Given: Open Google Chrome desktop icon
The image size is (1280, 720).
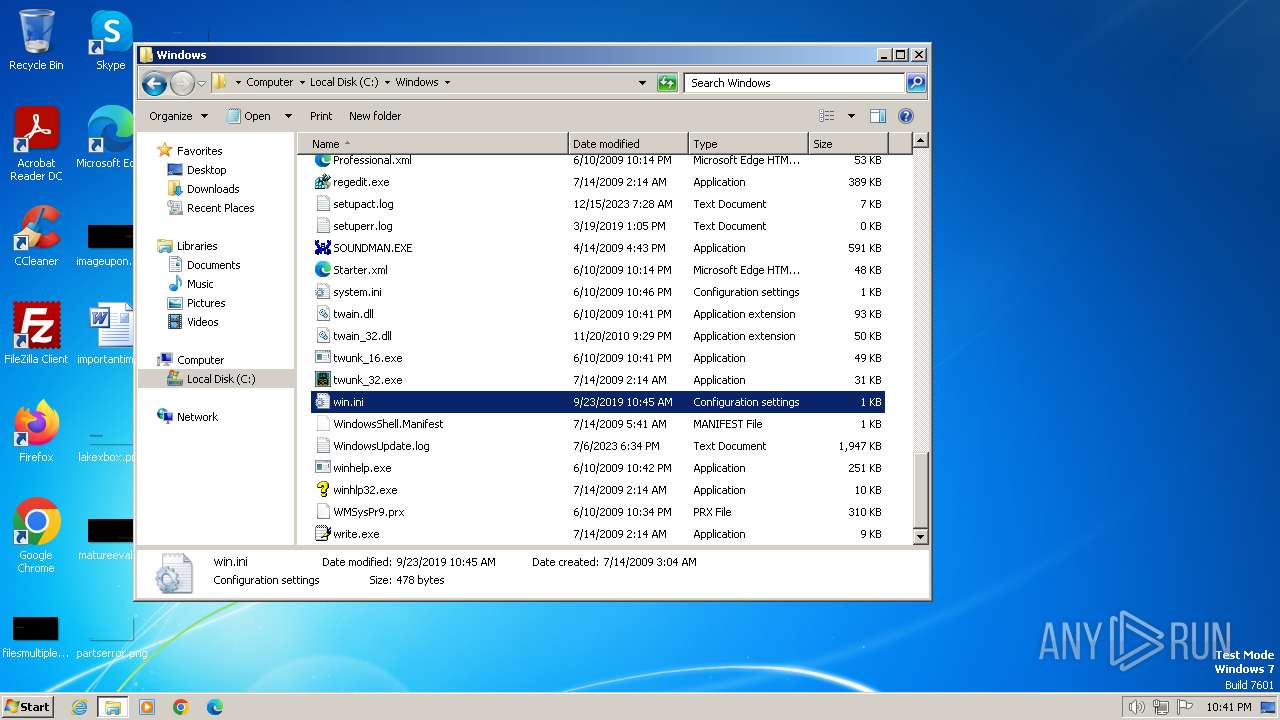Looking at the screenshot, I should coord(36,535).
